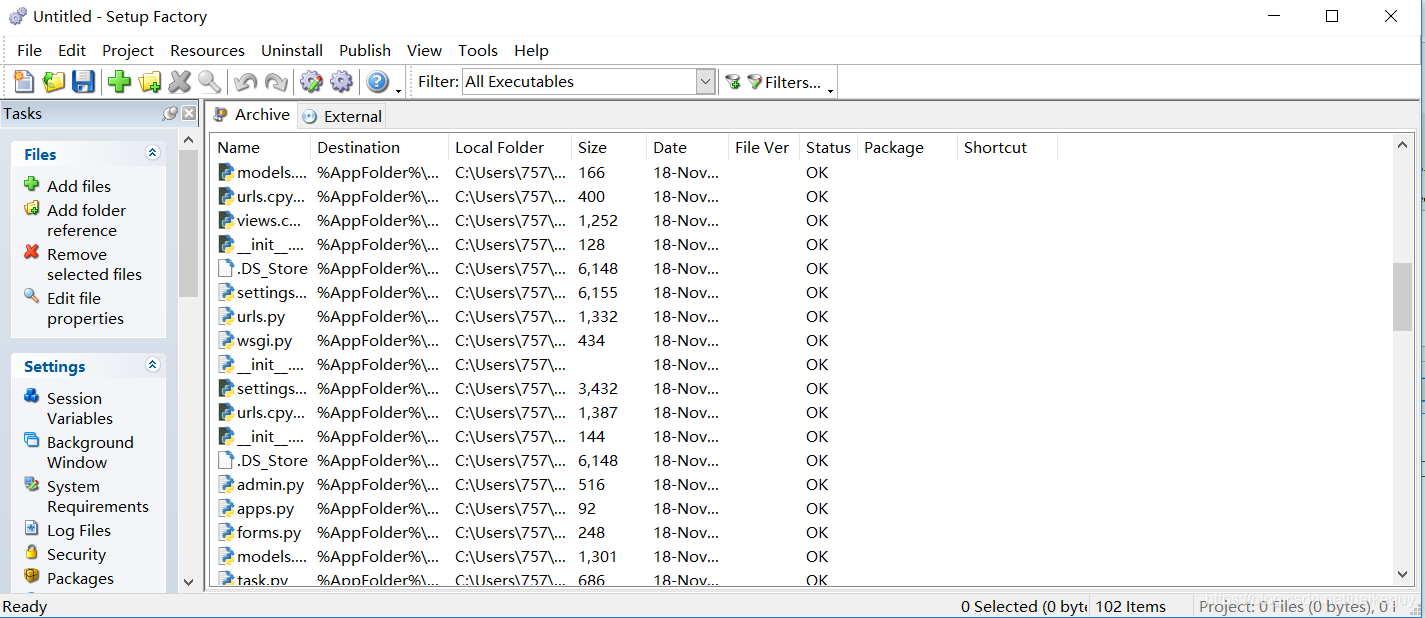Click the file list scrollbar up arrow
This screenshot has width=1425, height=618.
(x=1403, y=146)
